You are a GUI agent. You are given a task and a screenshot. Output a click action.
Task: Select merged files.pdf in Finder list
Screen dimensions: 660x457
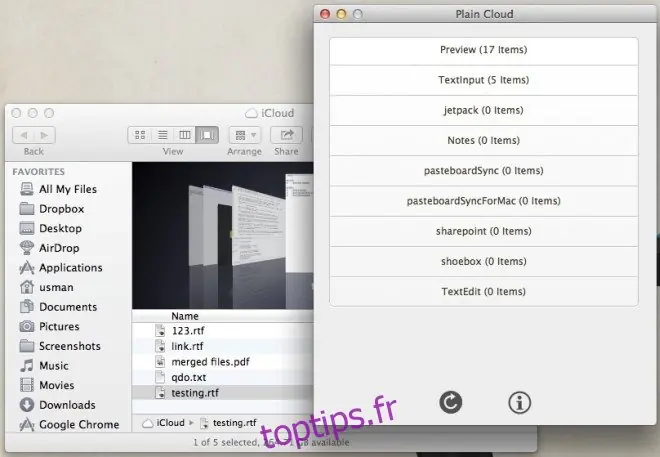pyautogui.click(x=223, y=362)
